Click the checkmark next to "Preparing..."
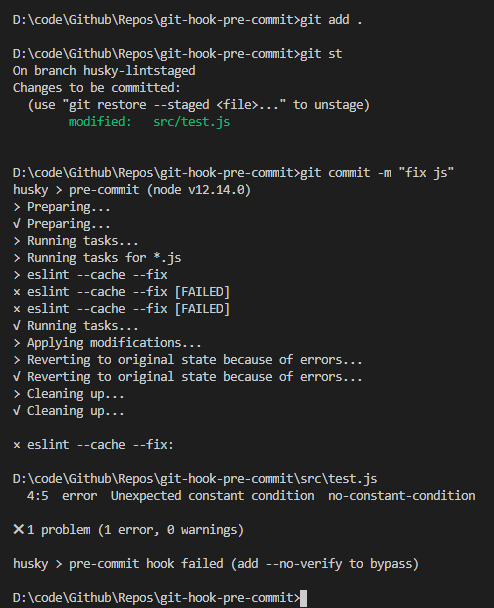 17,223
